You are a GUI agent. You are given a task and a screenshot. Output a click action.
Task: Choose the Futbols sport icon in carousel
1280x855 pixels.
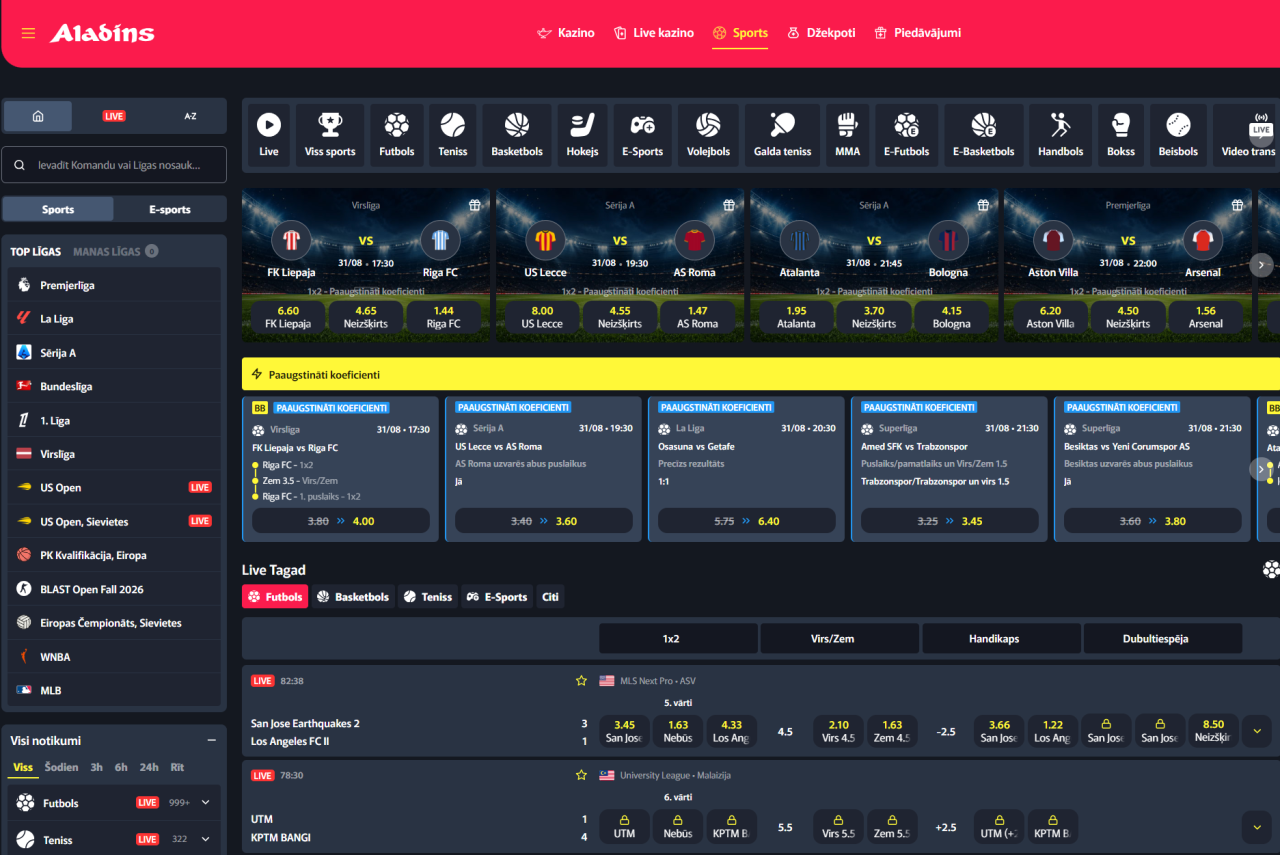[x=397, y=135]
